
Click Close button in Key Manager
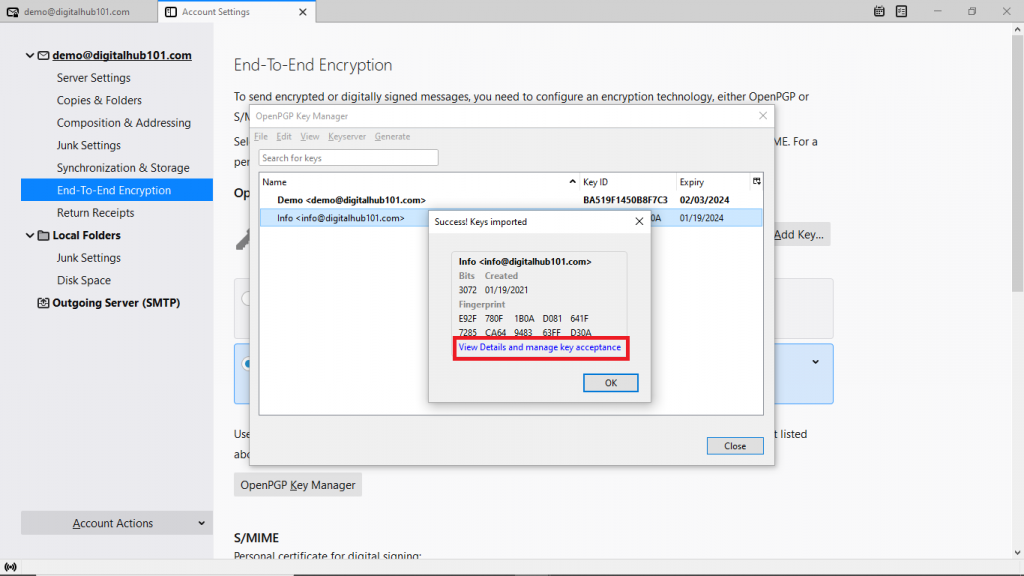pyautogui.click(x=735, y=446)
